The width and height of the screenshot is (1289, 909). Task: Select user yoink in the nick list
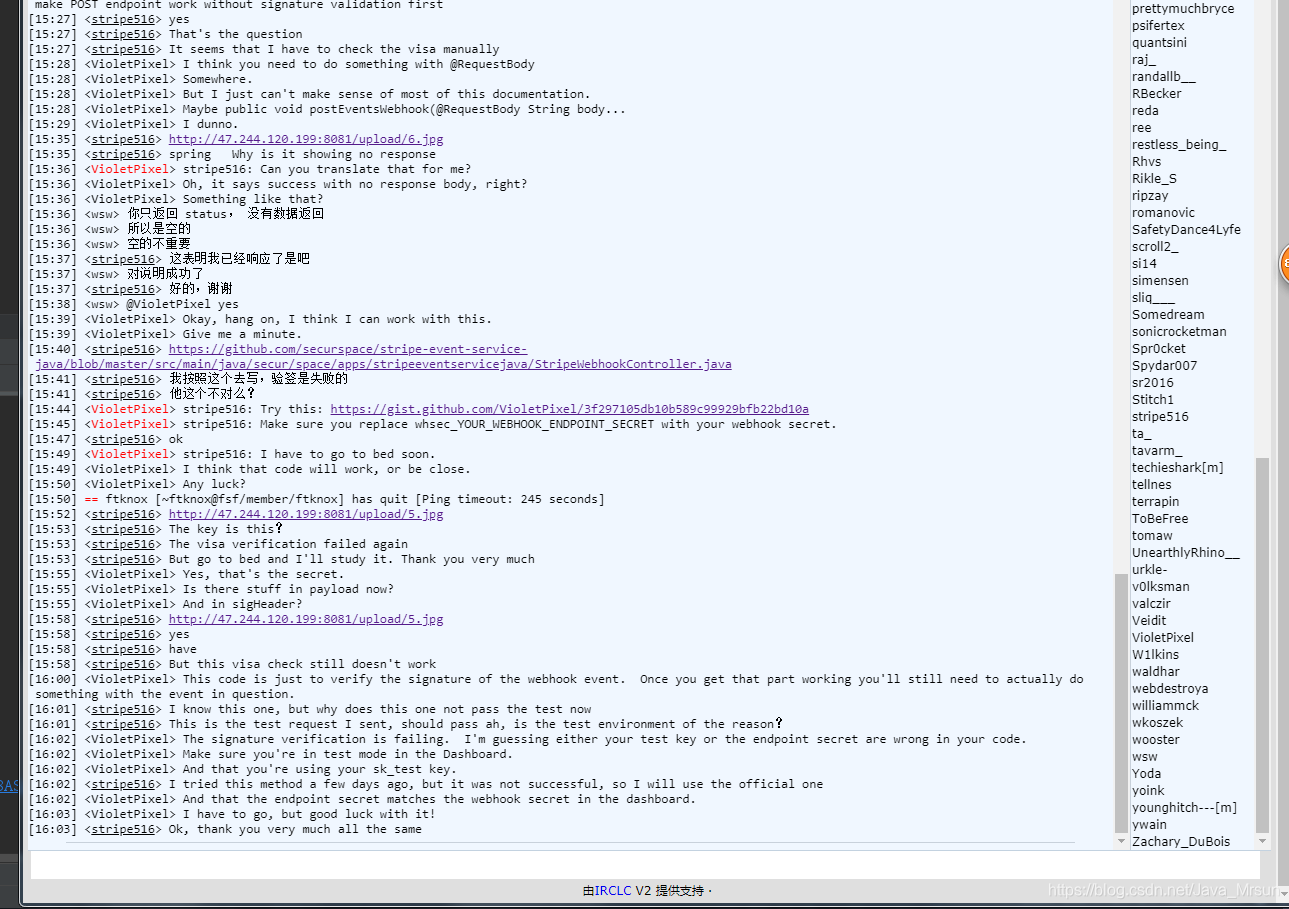1148,791
